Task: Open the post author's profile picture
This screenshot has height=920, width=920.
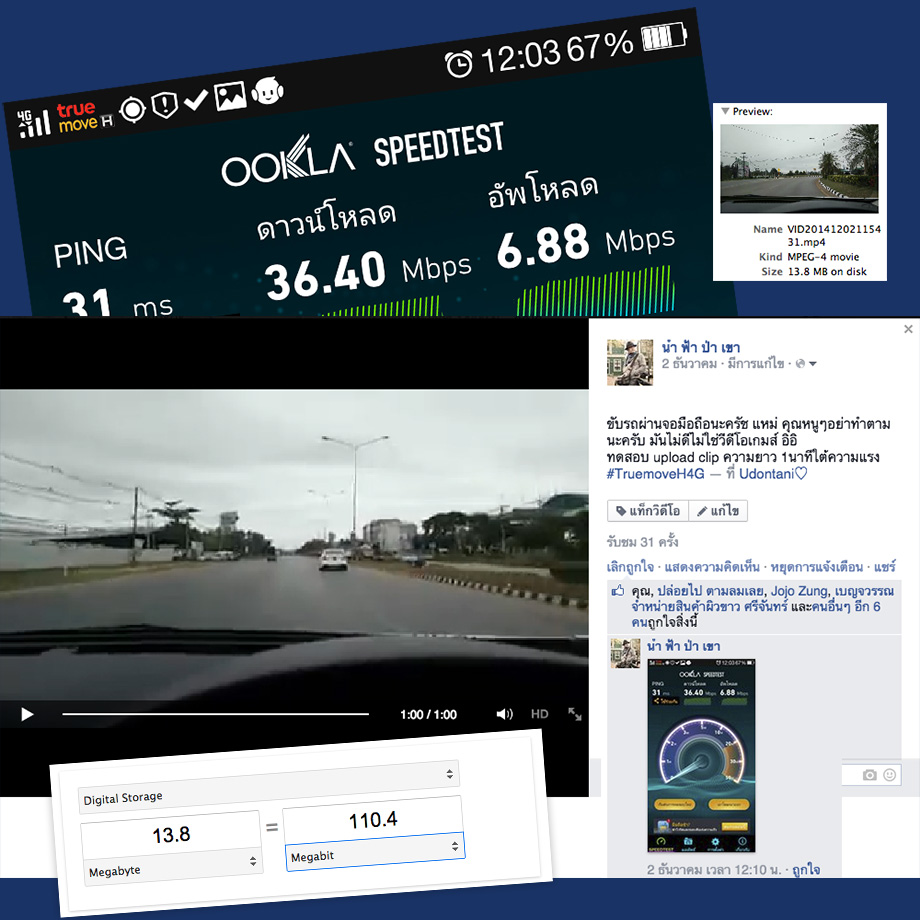Action: coord(630,363)
